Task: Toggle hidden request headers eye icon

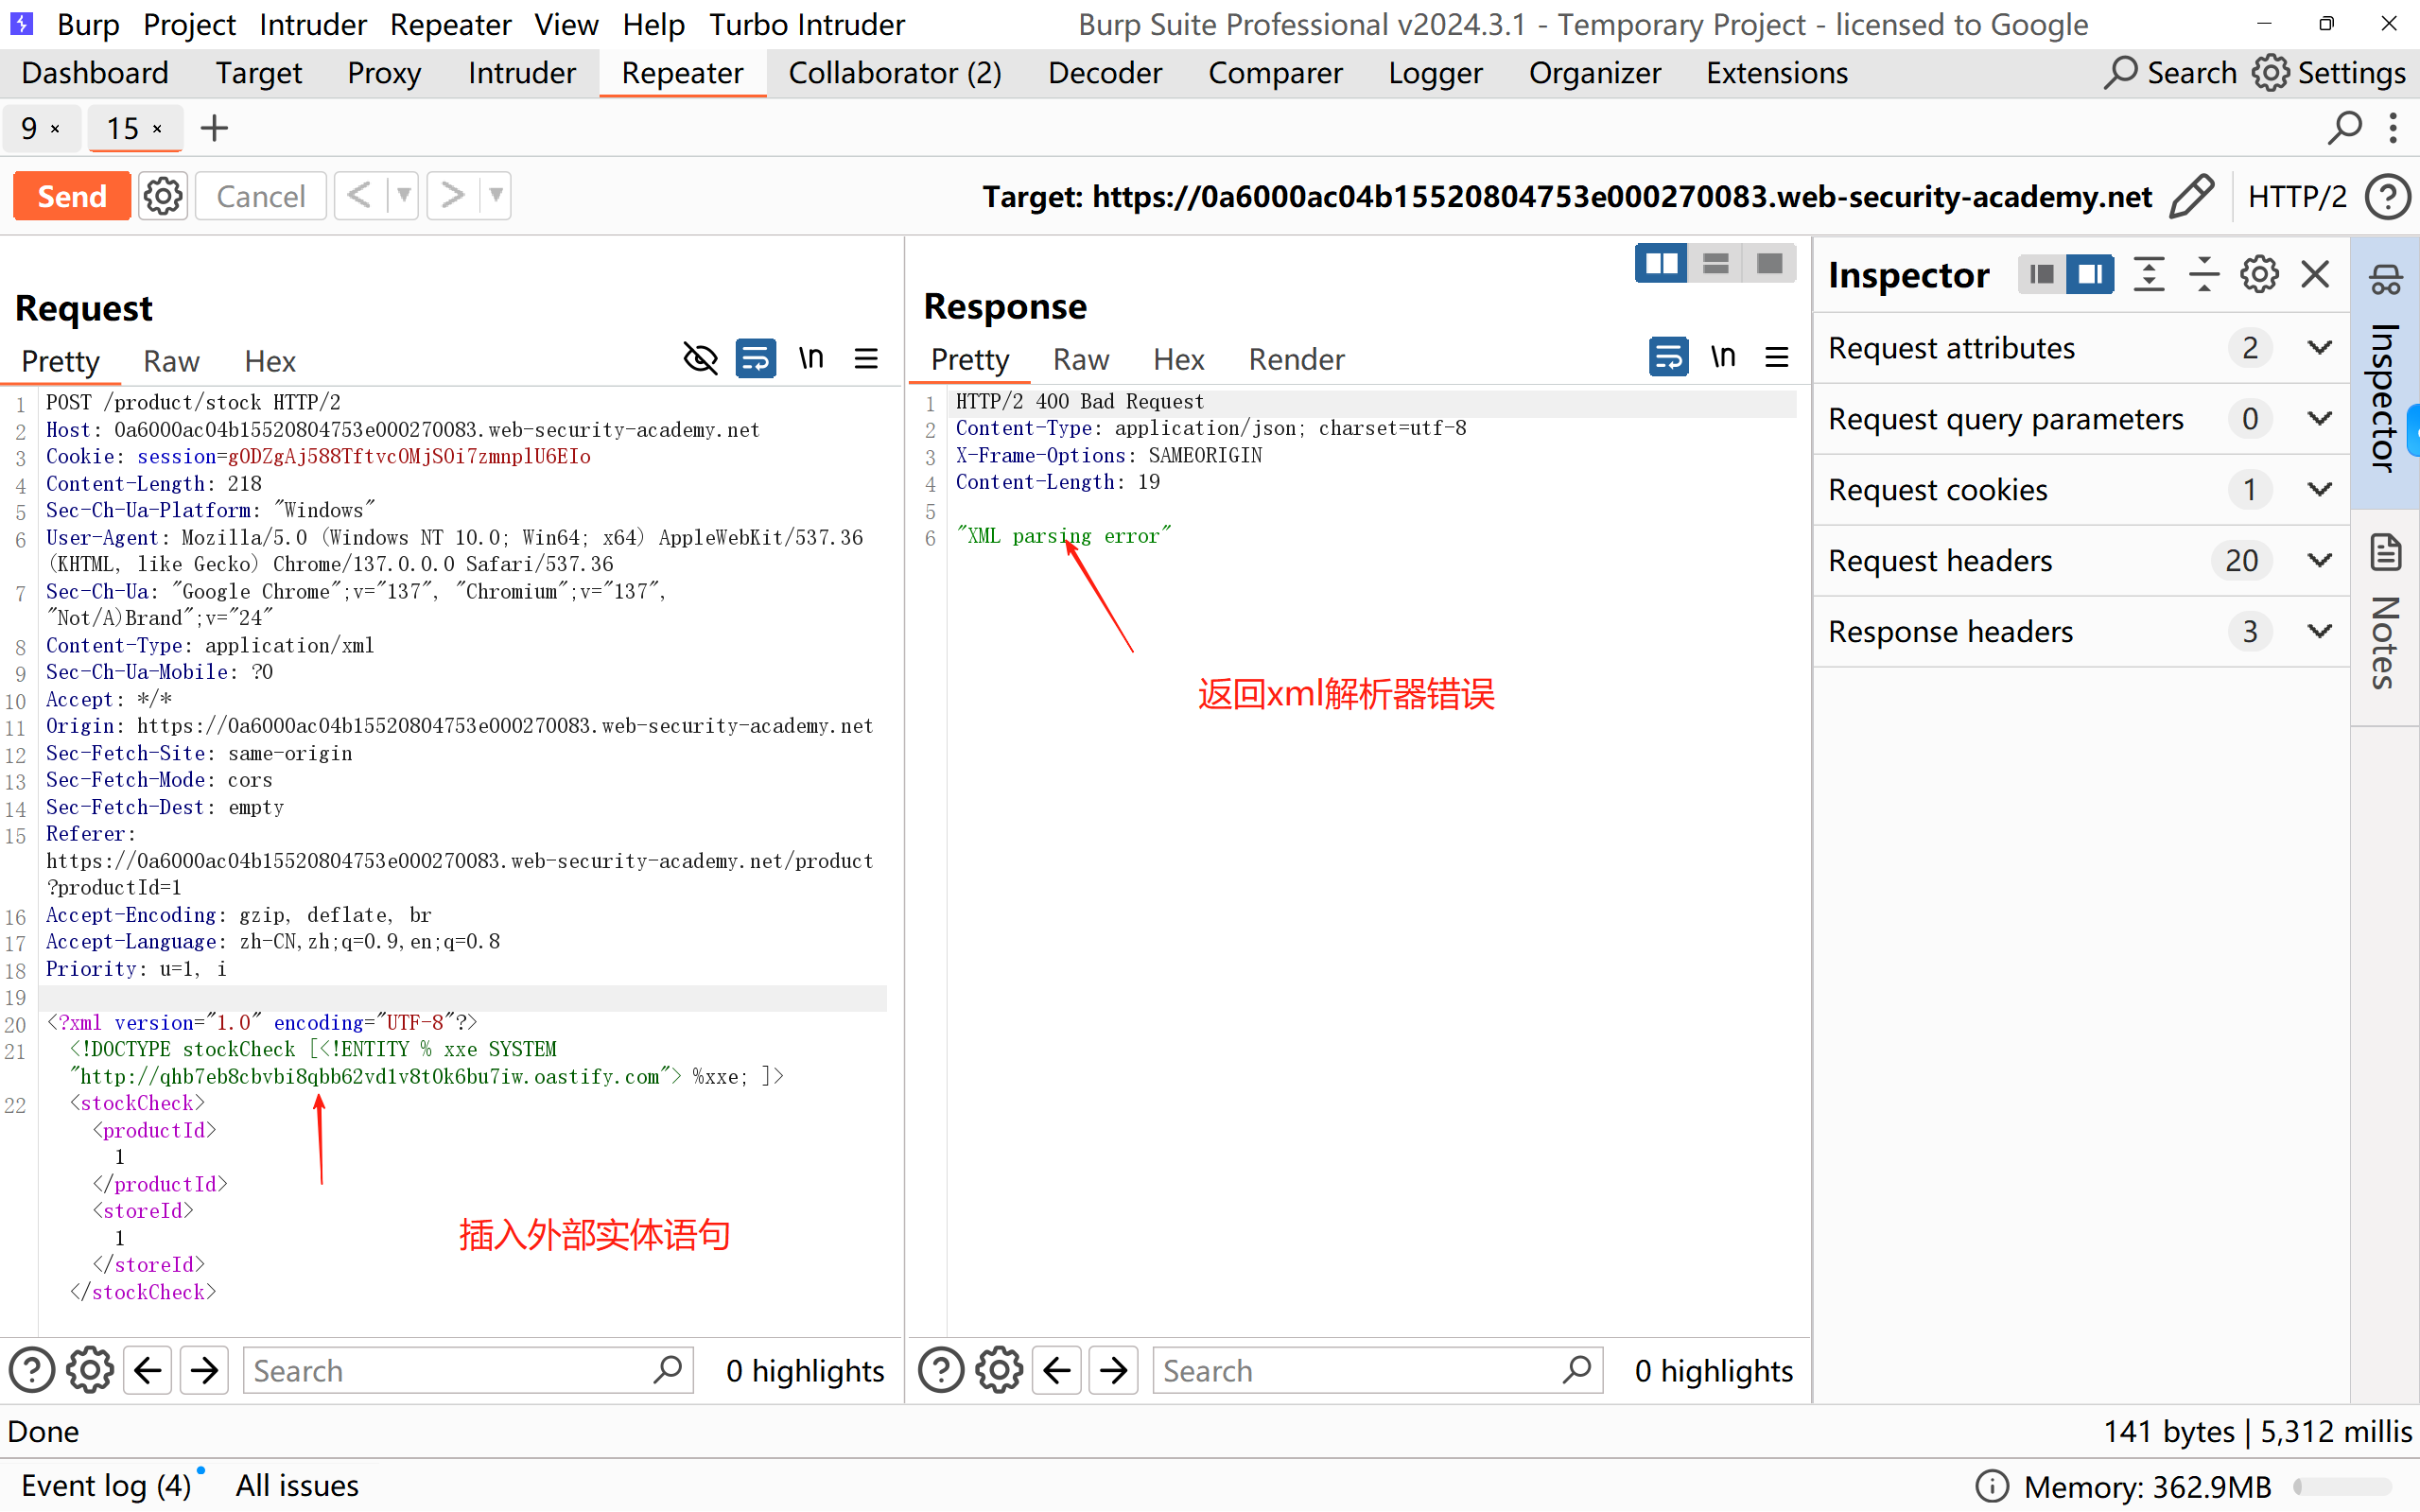Action: point(700,359)
